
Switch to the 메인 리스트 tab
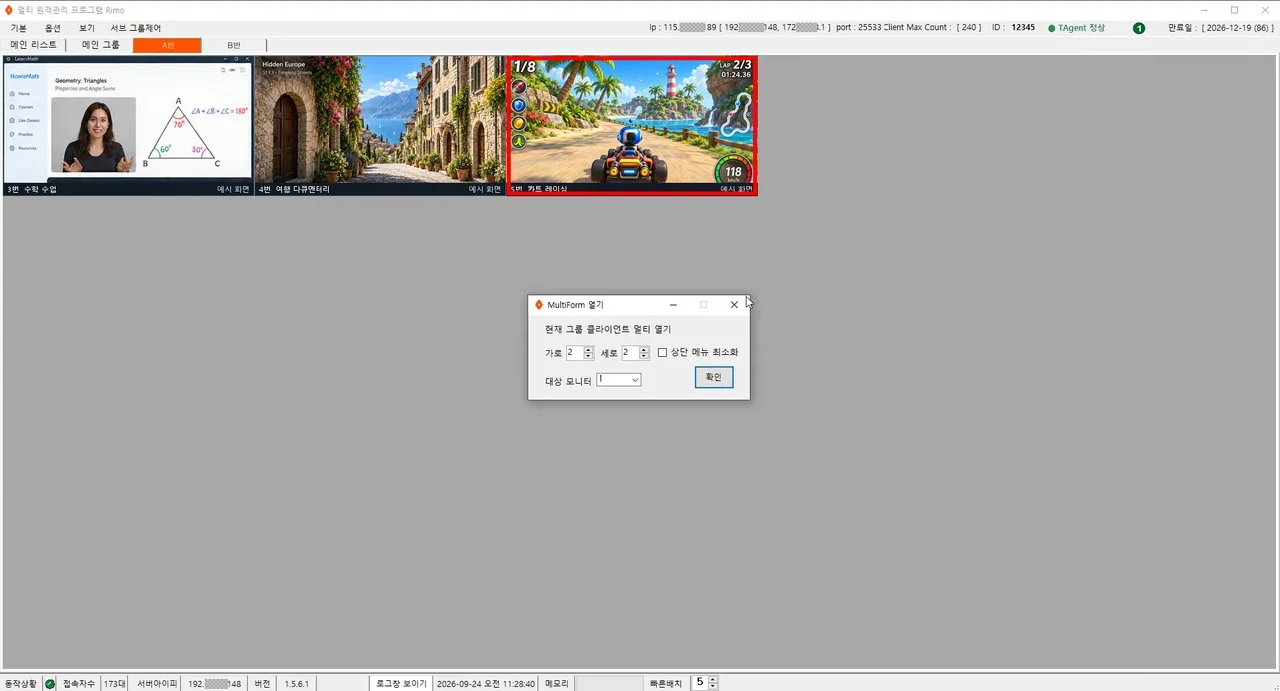(x=34, y=45)
